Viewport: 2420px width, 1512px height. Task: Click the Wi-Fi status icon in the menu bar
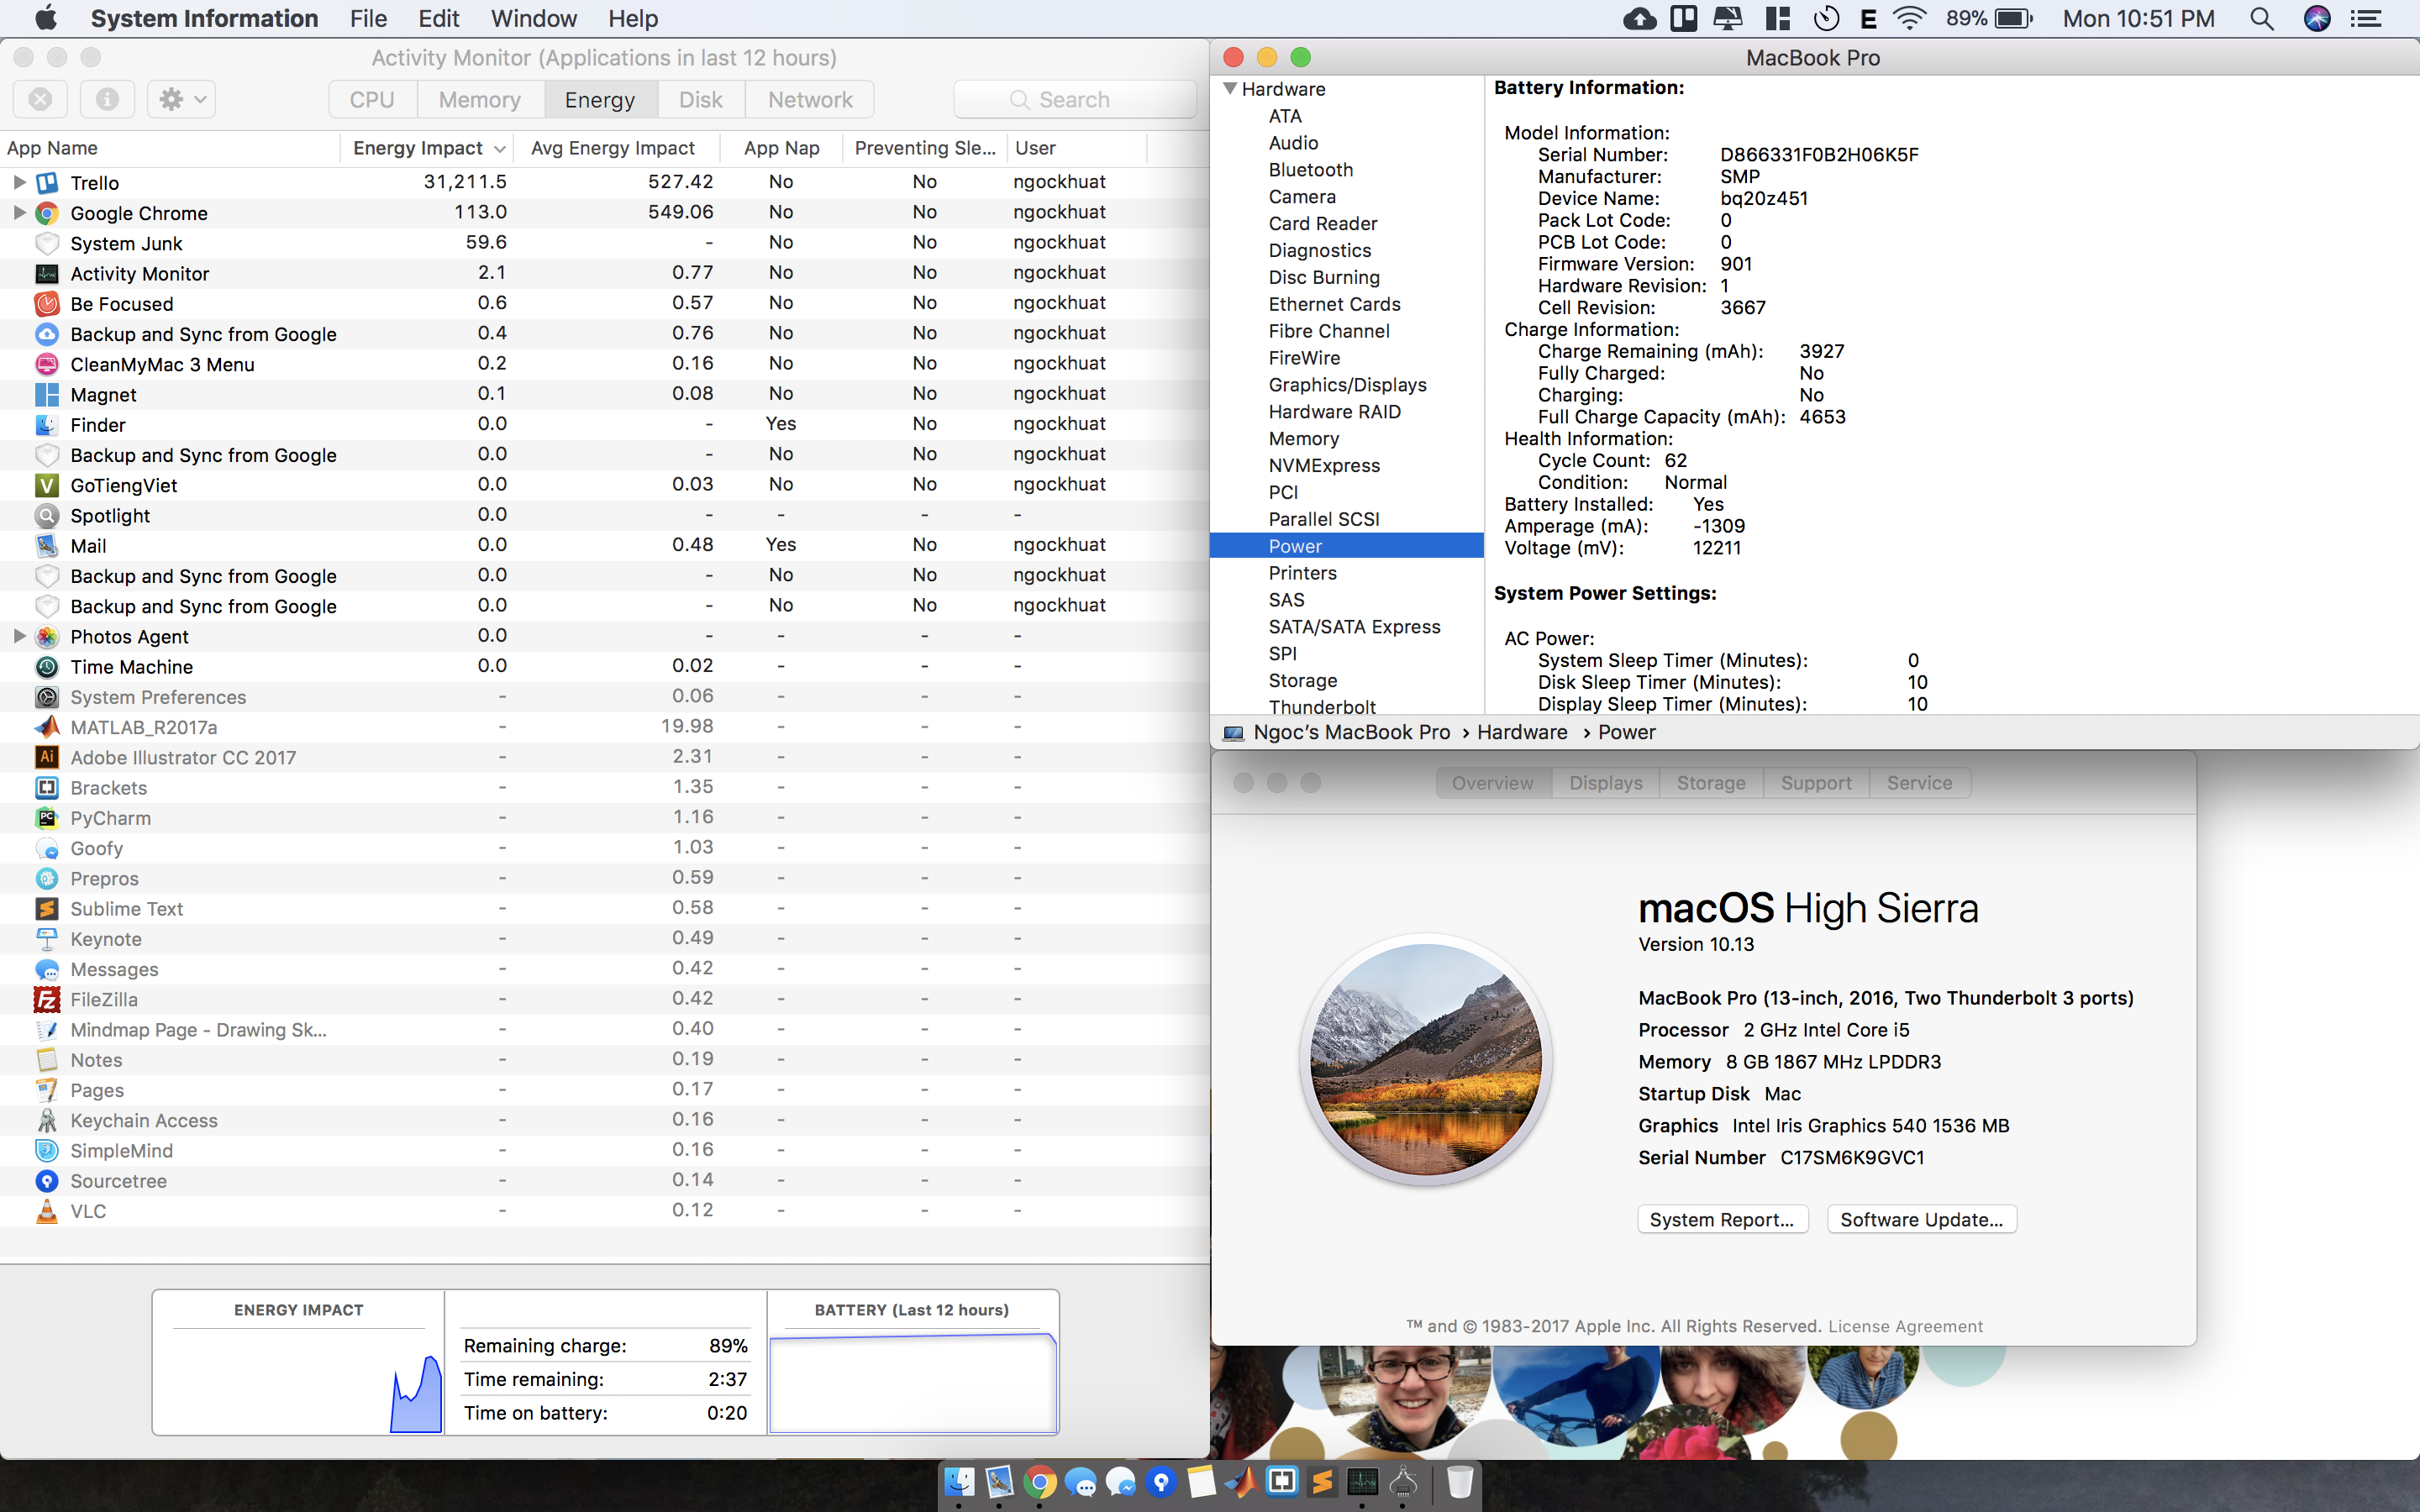pos(1909,18)
